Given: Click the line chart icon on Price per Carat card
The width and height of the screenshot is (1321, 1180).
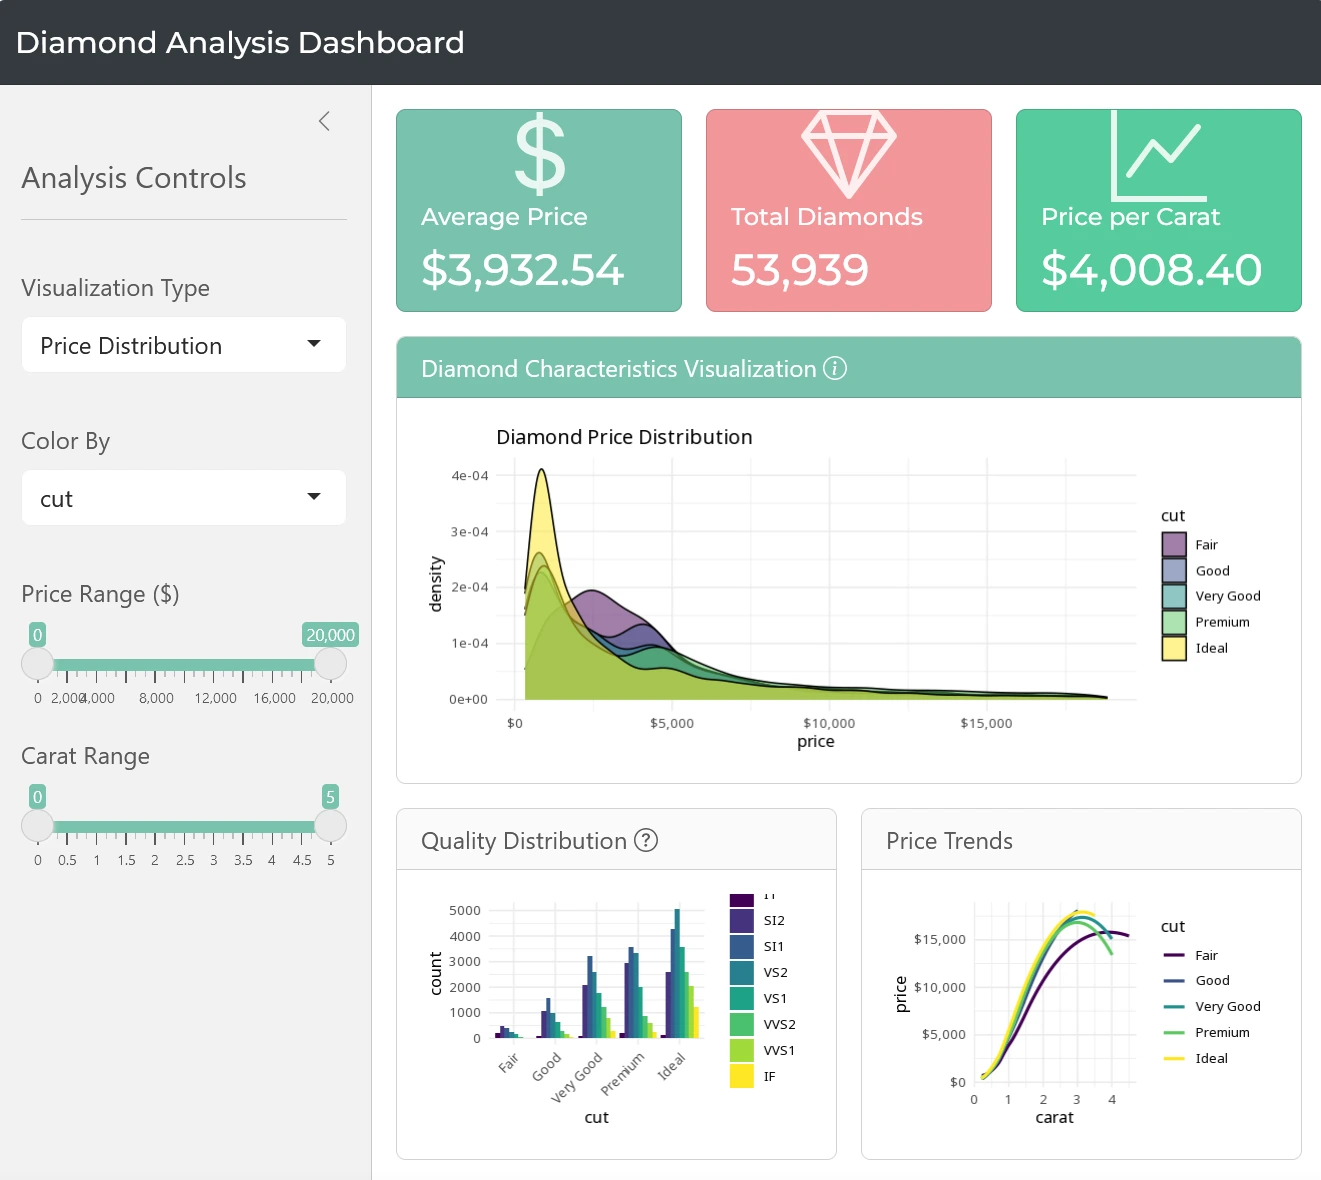Looking at the screenshot, I should pos(1159,155).
